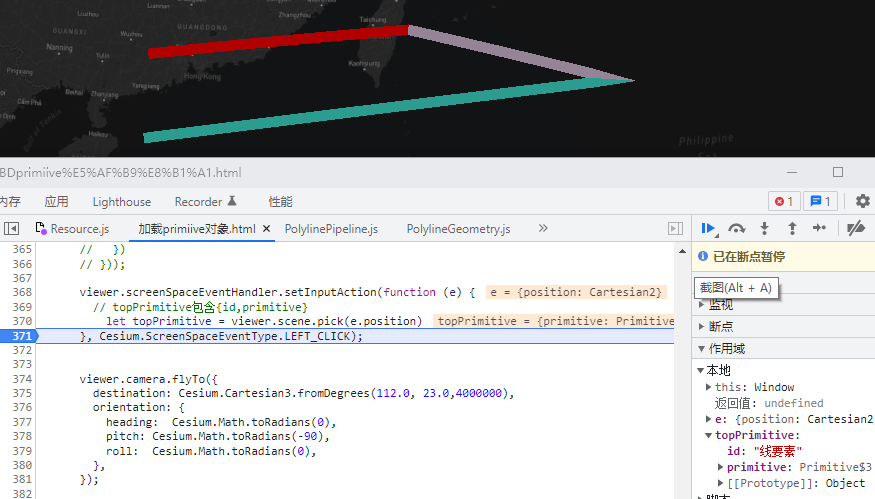Resume script execution in debugger
The width and height of the screenshot is (875, 499).
point(709,229)
